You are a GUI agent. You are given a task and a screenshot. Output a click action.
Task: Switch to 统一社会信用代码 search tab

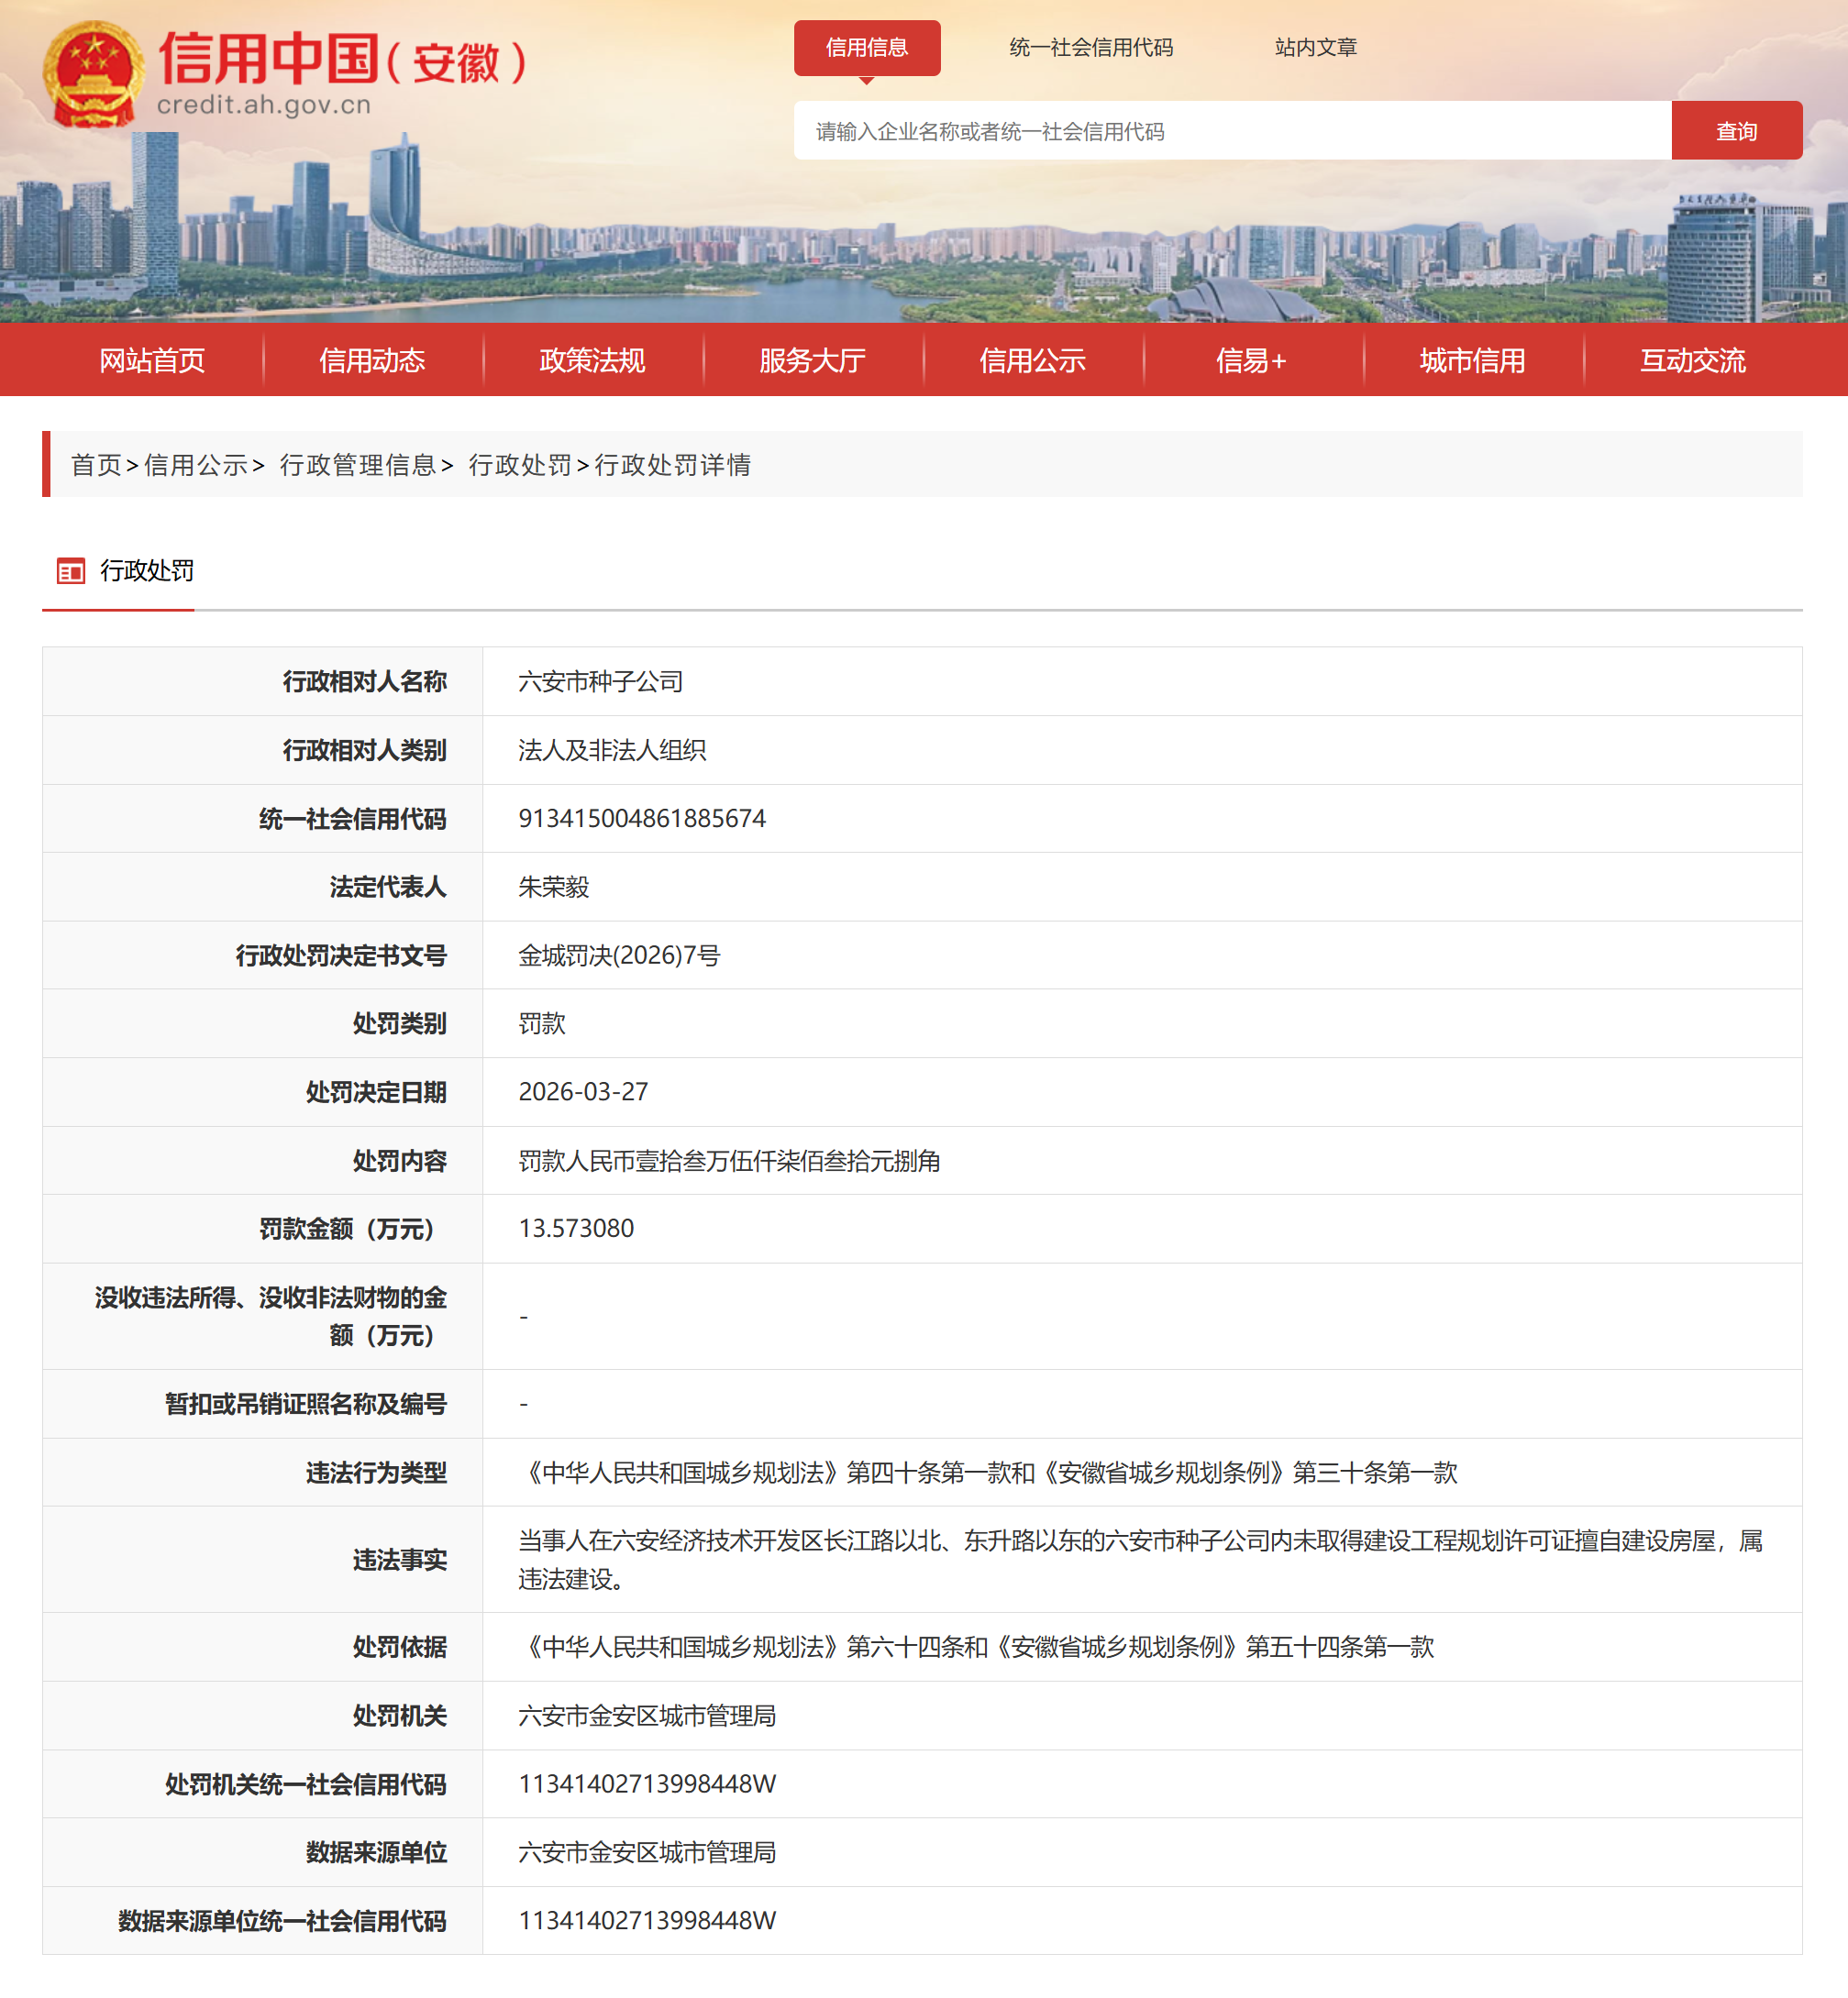pos(1090,47)
